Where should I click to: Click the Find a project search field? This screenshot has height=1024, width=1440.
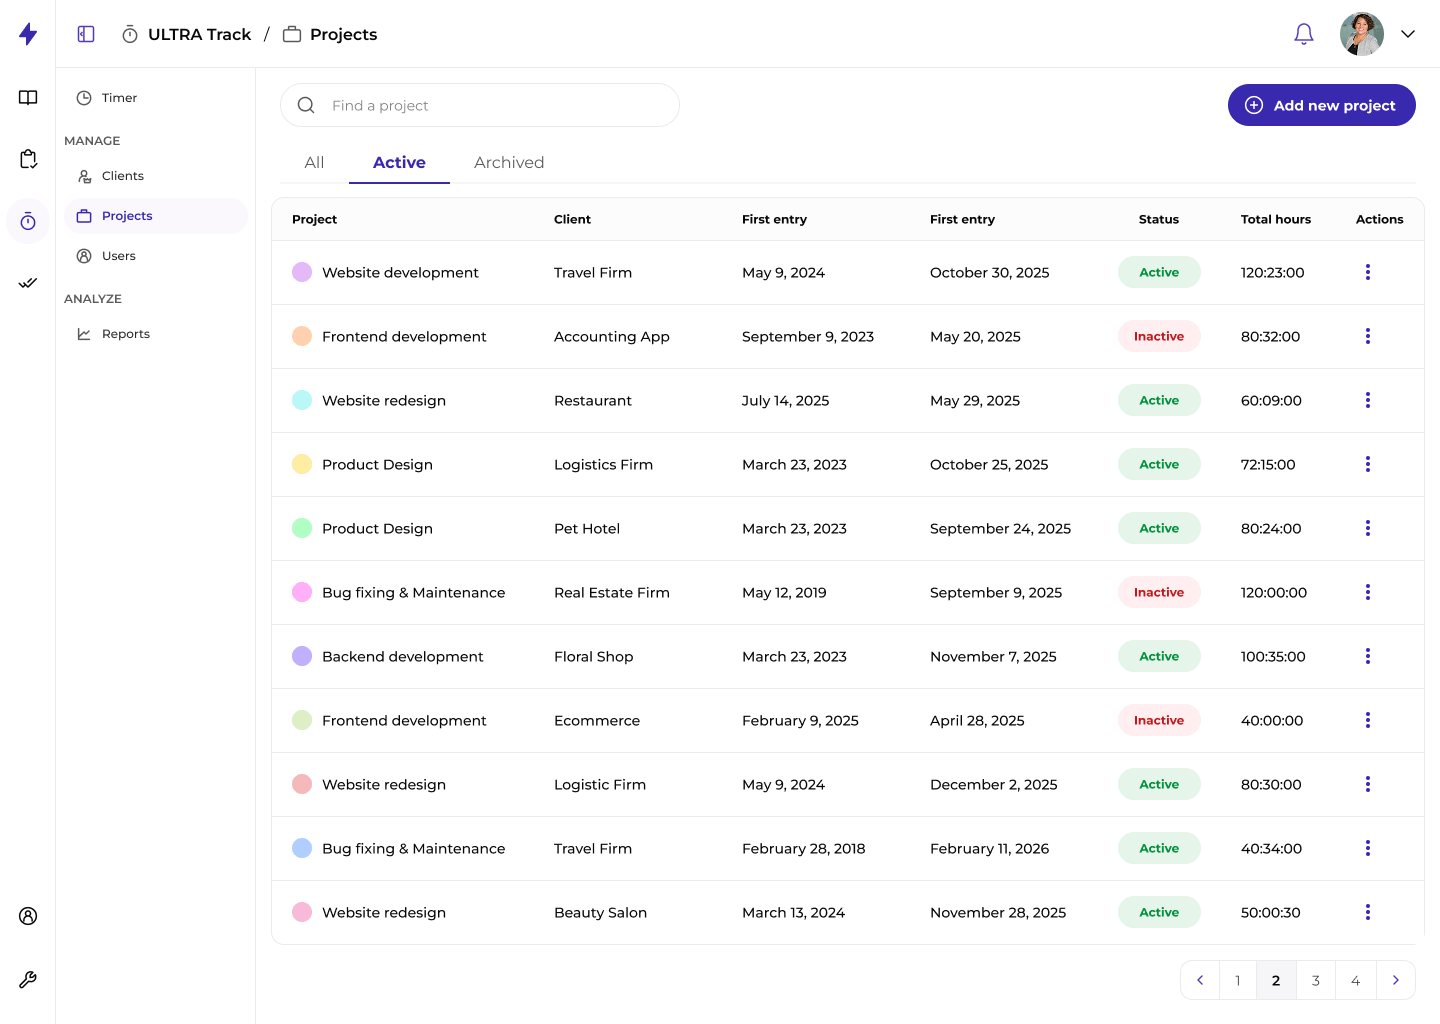point(480,105)
